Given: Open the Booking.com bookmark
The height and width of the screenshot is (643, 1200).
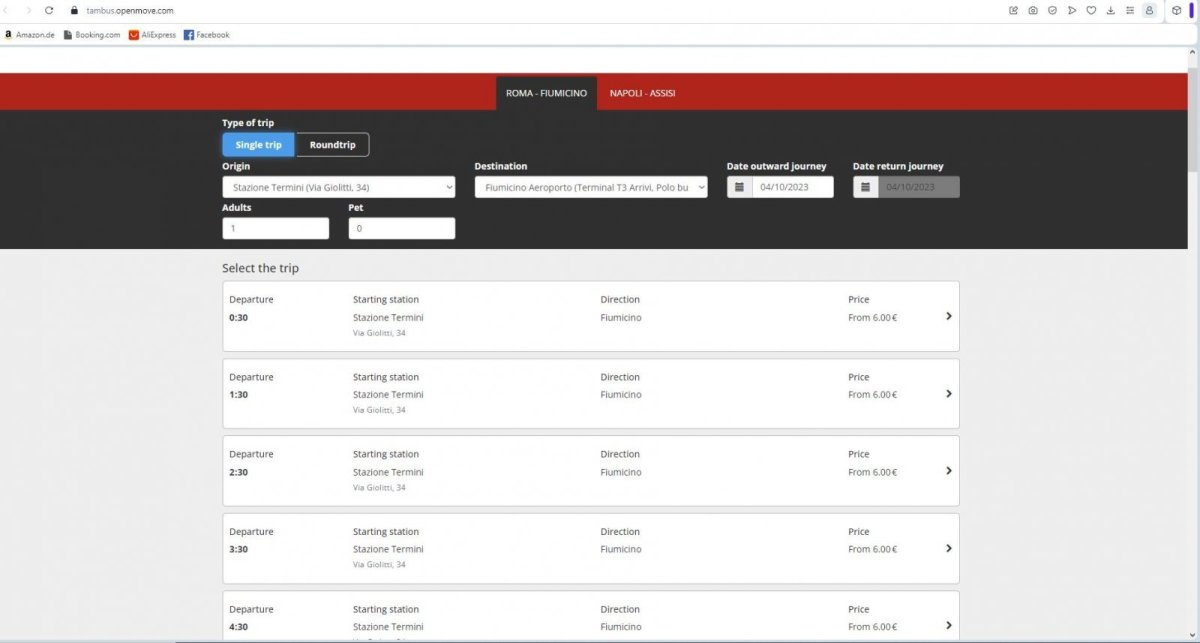Looking at the screenshot, I should pyautogui.click(x=92, y=35).
